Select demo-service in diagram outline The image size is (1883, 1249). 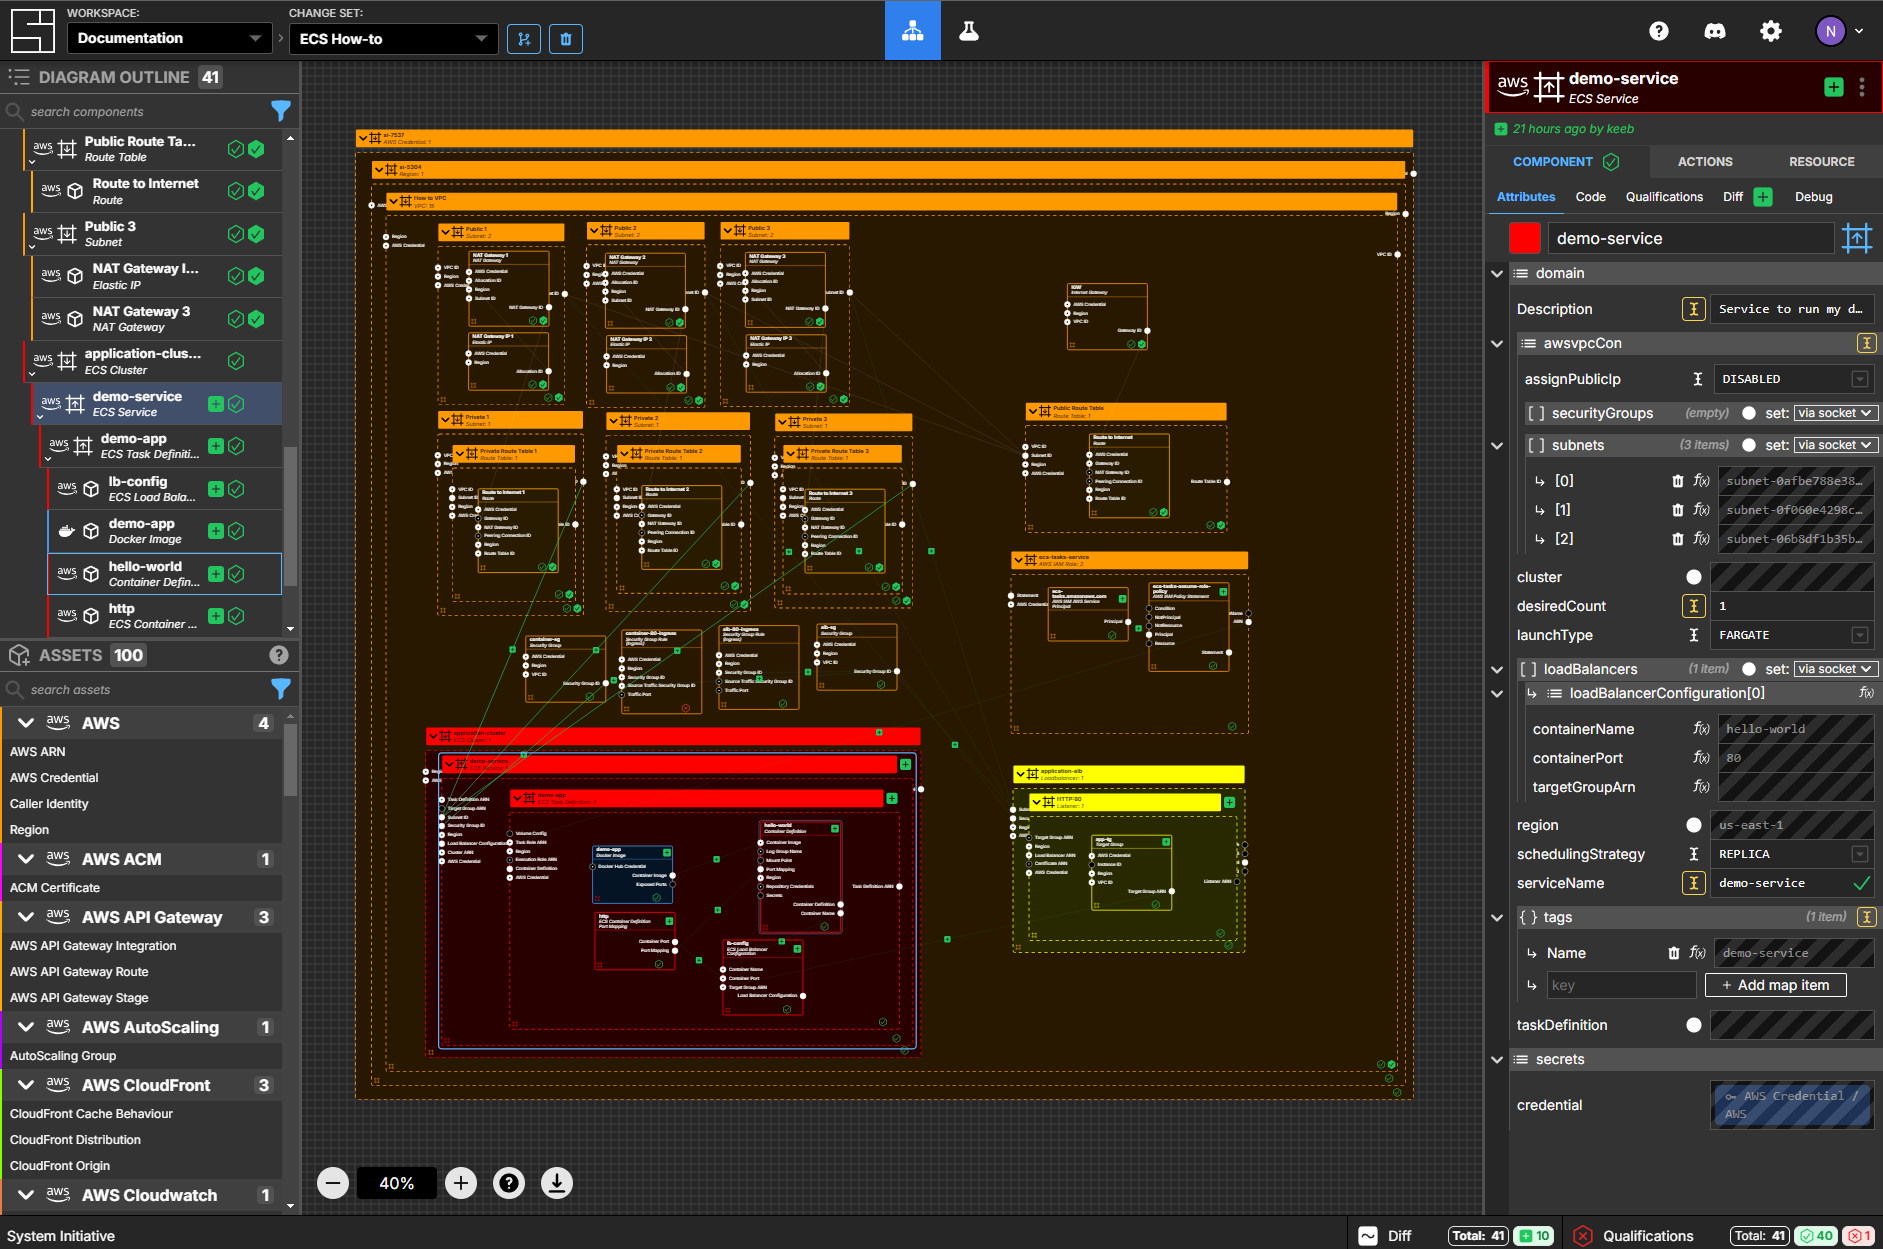pyautogui.click(x=157, y=404)
